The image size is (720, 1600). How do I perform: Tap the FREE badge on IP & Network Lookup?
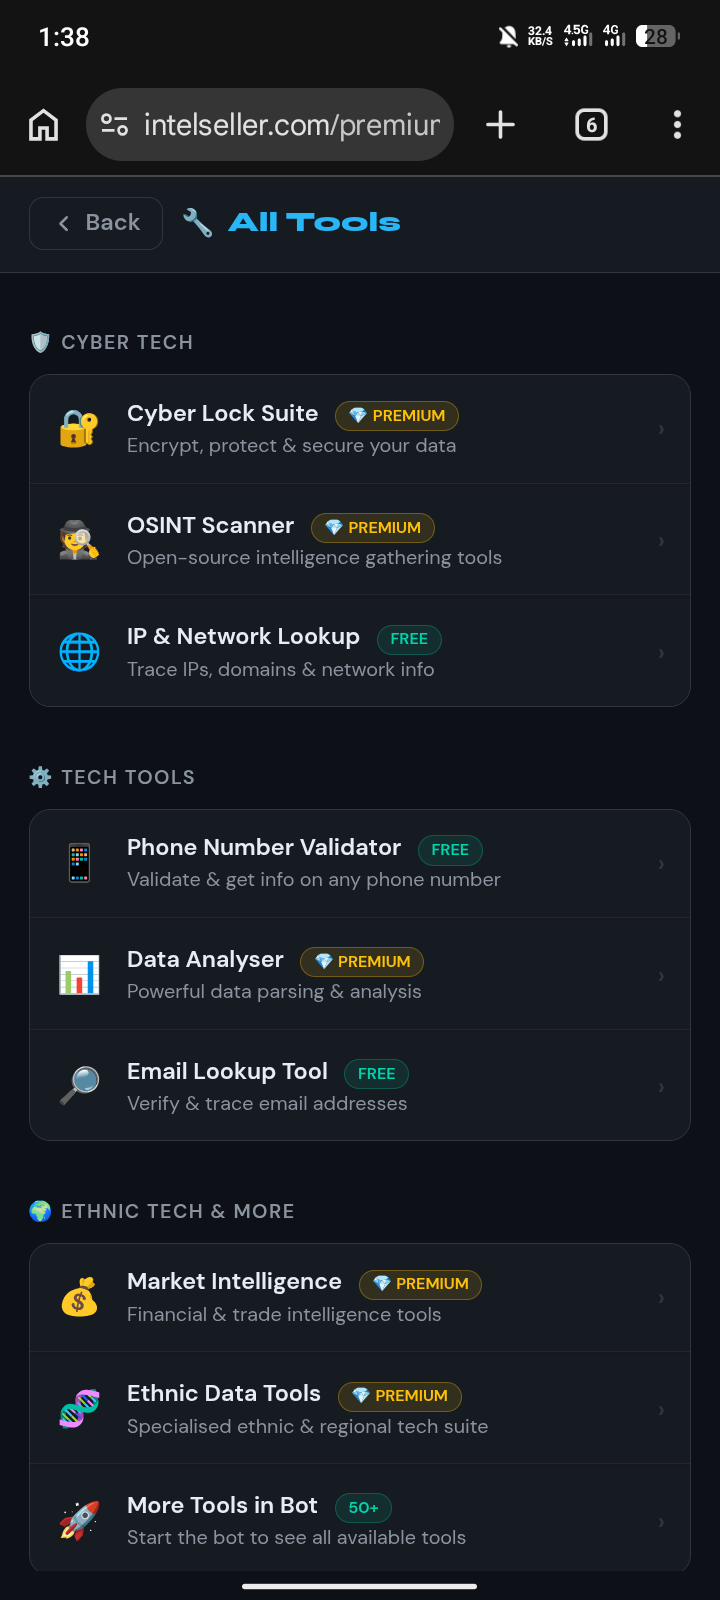click(409, 639)
